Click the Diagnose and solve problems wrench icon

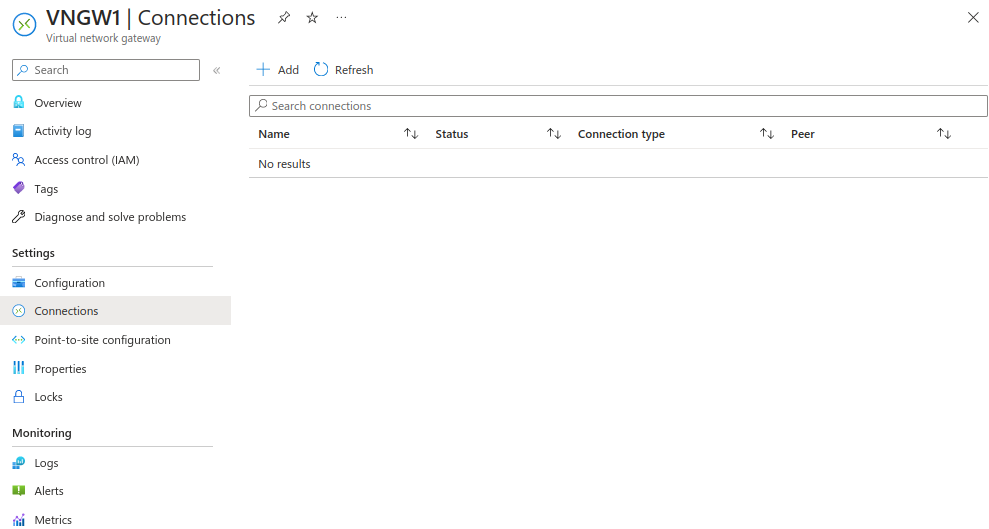[18, 217]
